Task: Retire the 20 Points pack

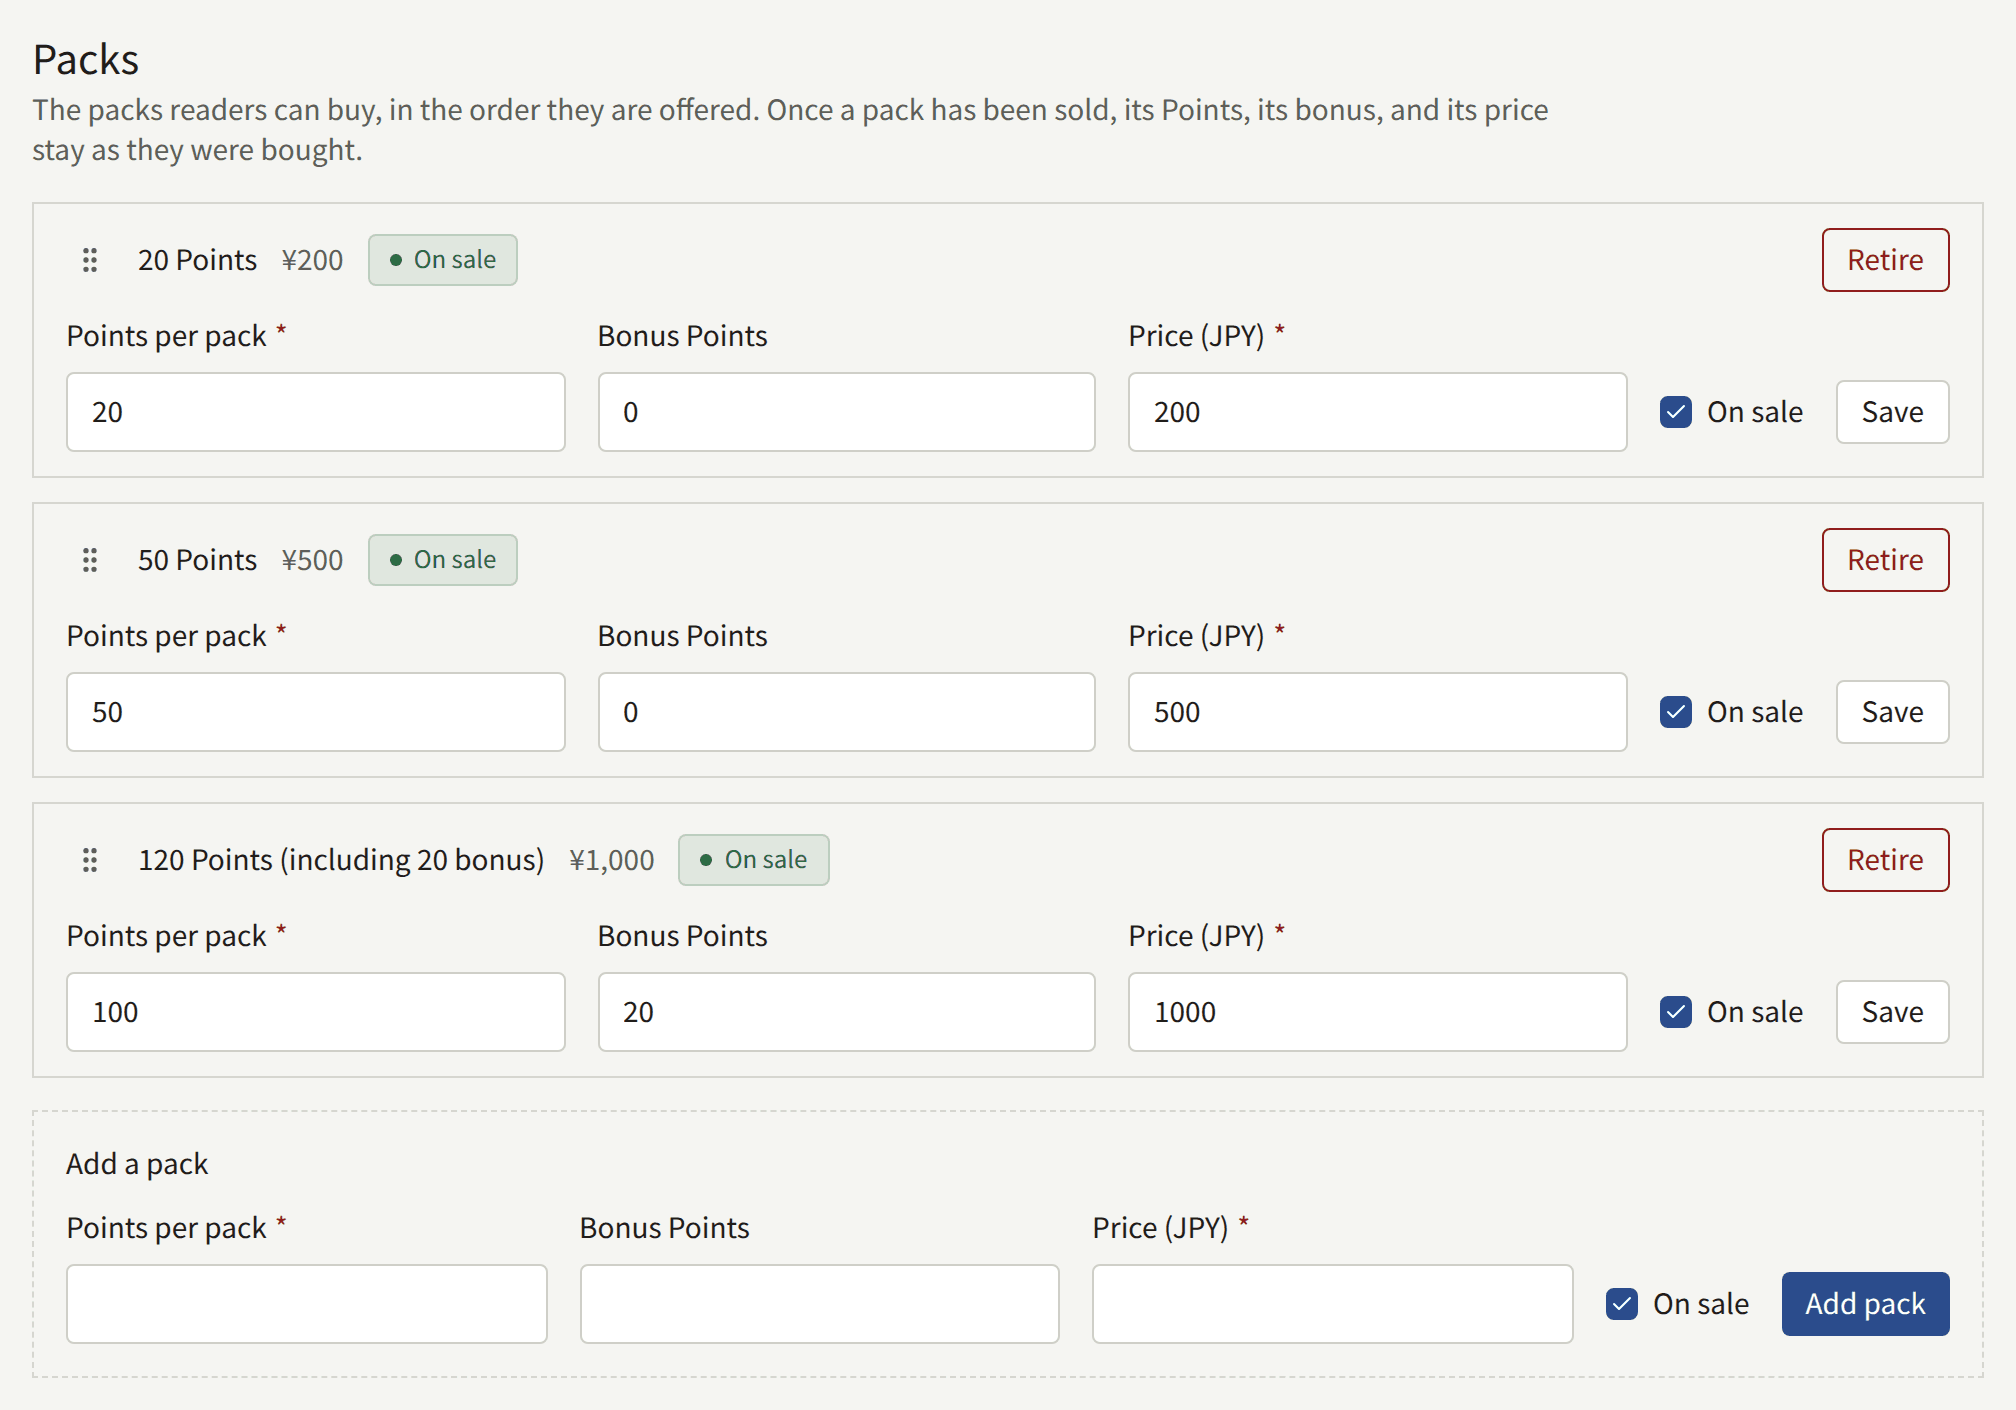Action: pyautogui.click(x=1885, y=260)
